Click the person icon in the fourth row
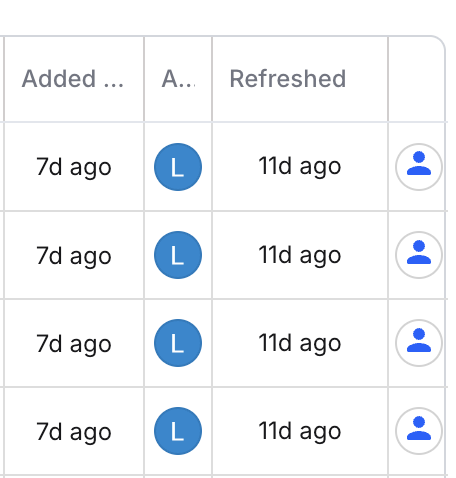This screenshot has width=456, height=478. coord(419,431)
